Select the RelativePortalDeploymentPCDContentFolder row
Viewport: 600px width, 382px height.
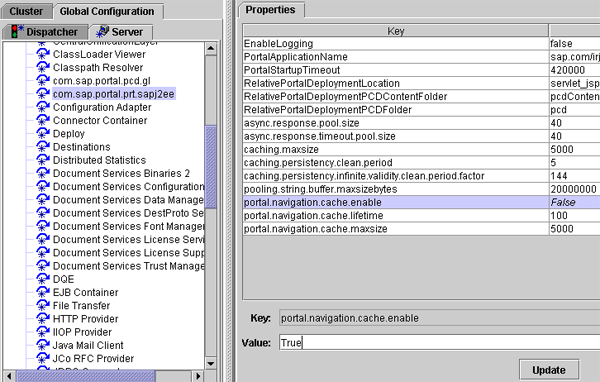(421, 96)
